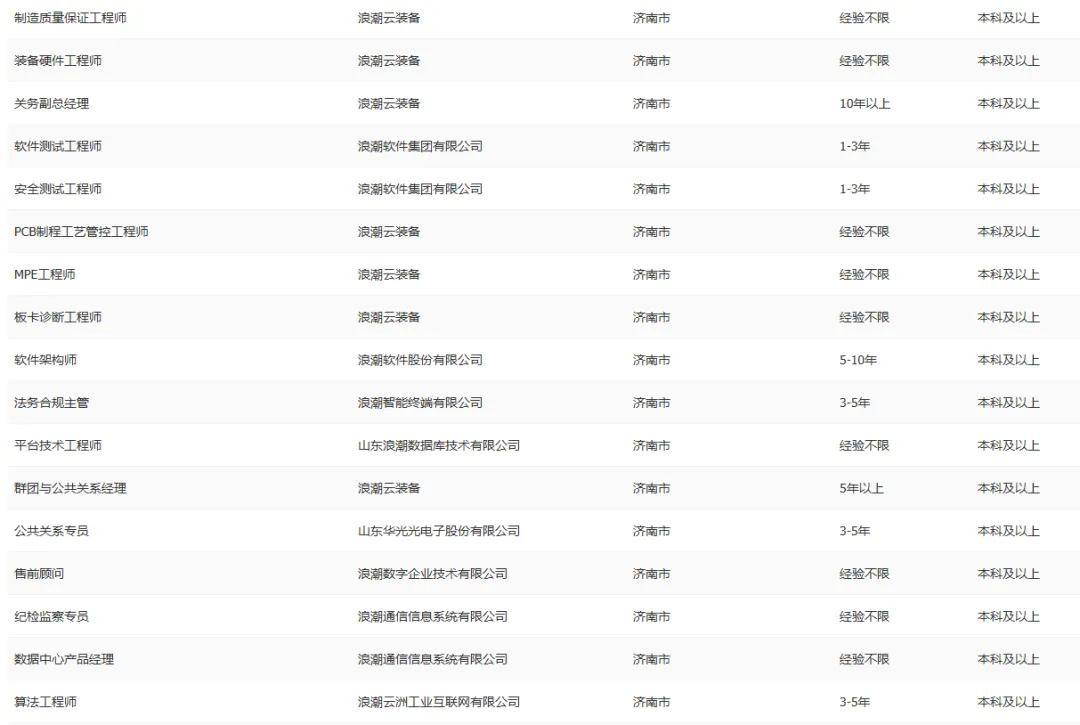Open the MPE工程师 listing
Viewport: 1080px width, 725px height.
(x=45, y=274)
